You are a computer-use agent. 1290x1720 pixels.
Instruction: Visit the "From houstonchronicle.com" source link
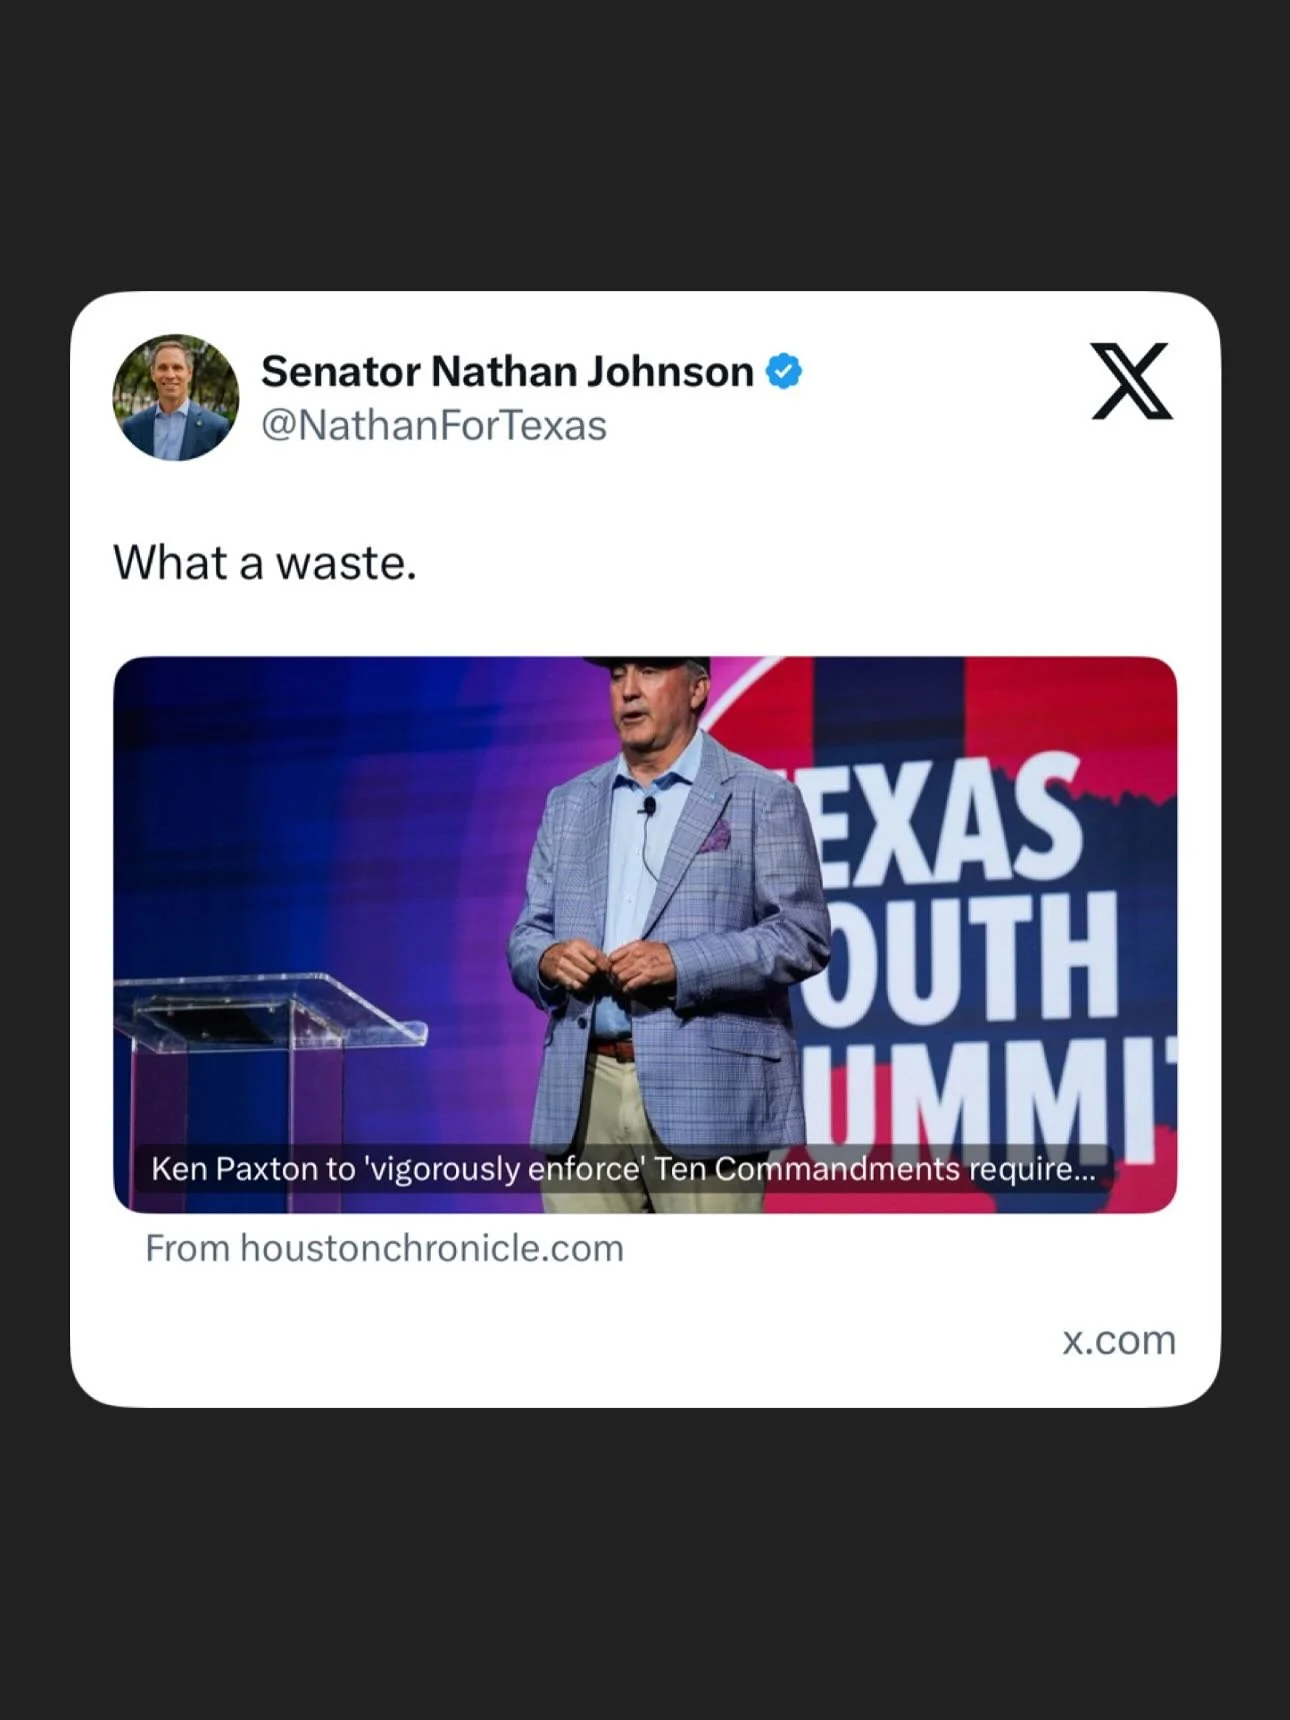point(384,1248)
